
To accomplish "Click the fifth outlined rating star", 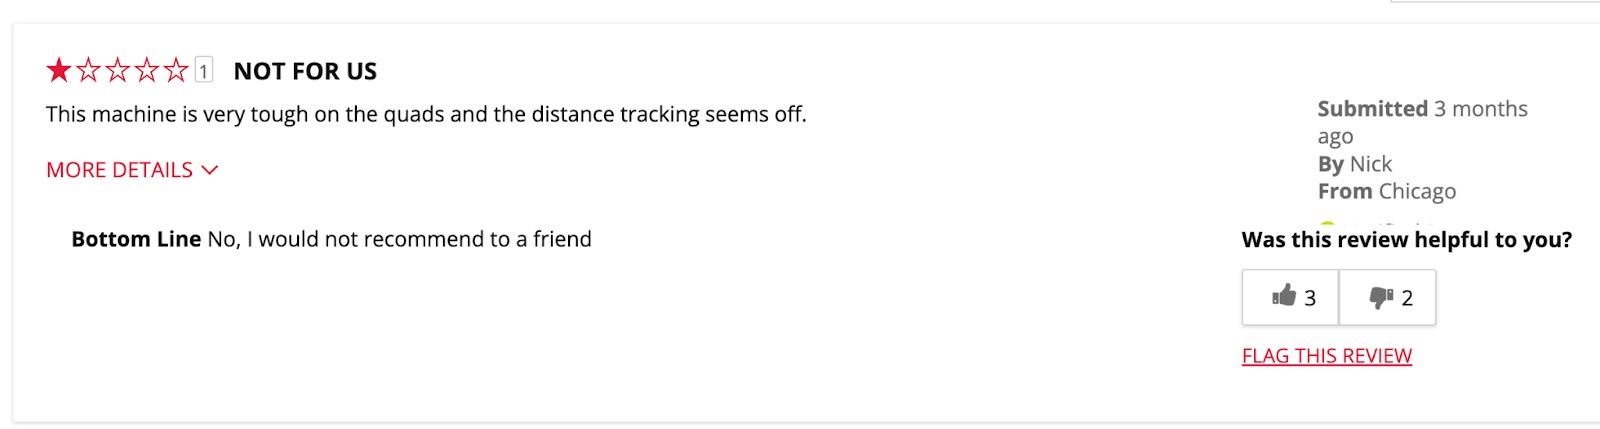I will (175, 70).
